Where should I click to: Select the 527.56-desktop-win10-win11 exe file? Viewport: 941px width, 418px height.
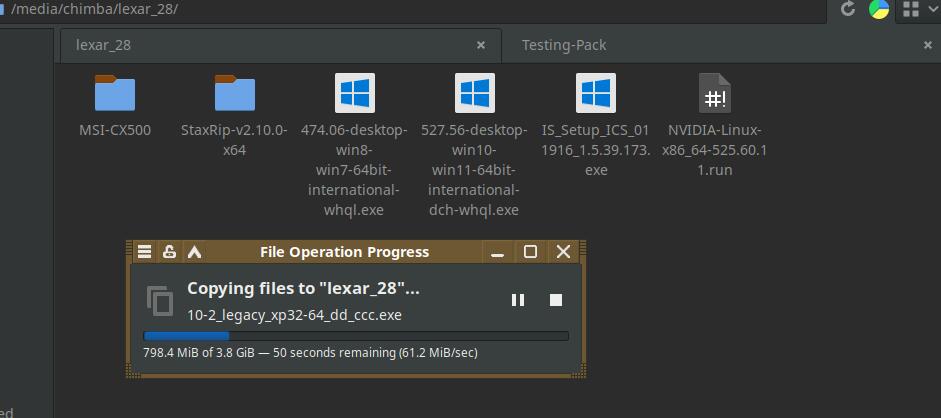(x=475, y=94)
